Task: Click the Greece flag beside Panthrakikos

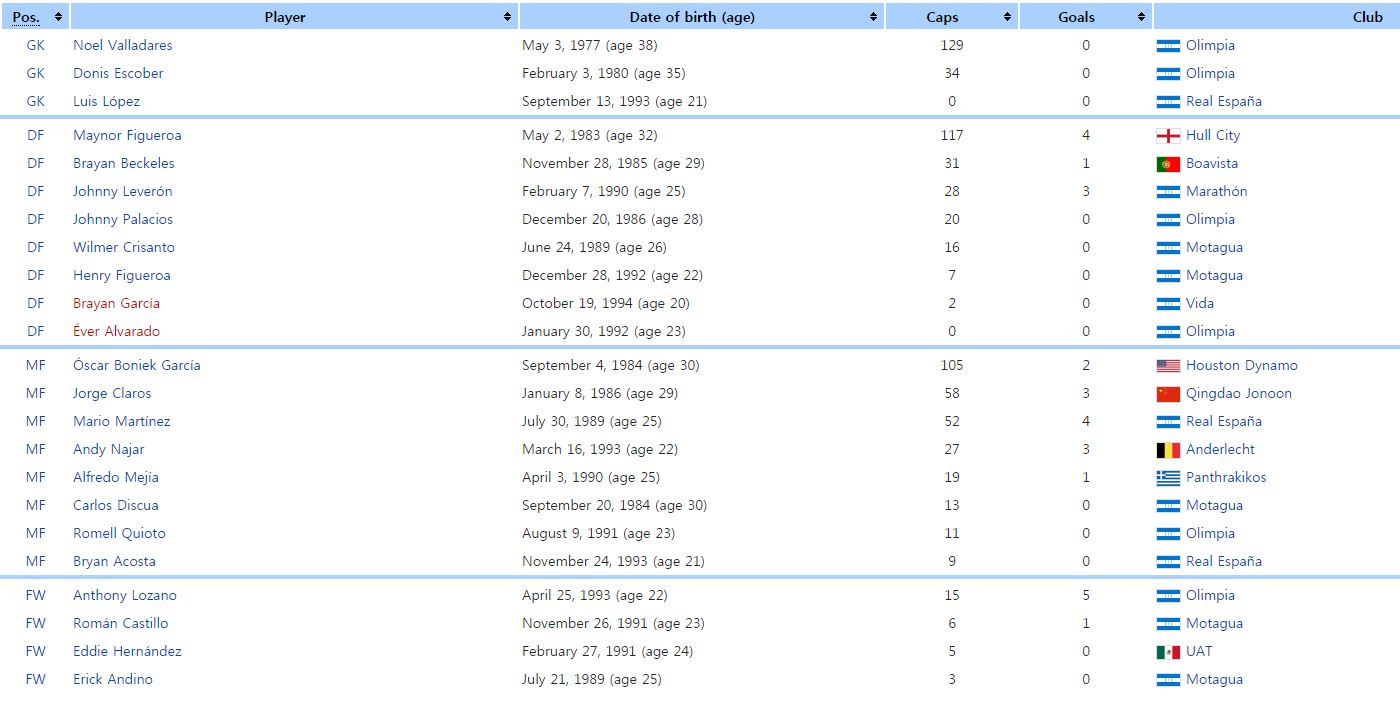Action: coord(1168,478)
